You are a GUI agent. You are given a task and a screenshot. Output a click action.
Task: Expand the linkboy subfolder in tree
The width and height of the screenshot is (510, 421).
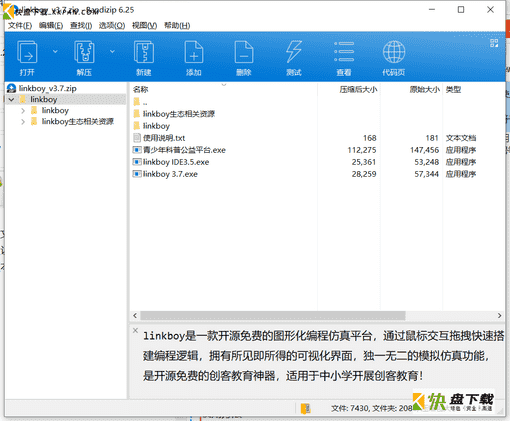point(23,110)
